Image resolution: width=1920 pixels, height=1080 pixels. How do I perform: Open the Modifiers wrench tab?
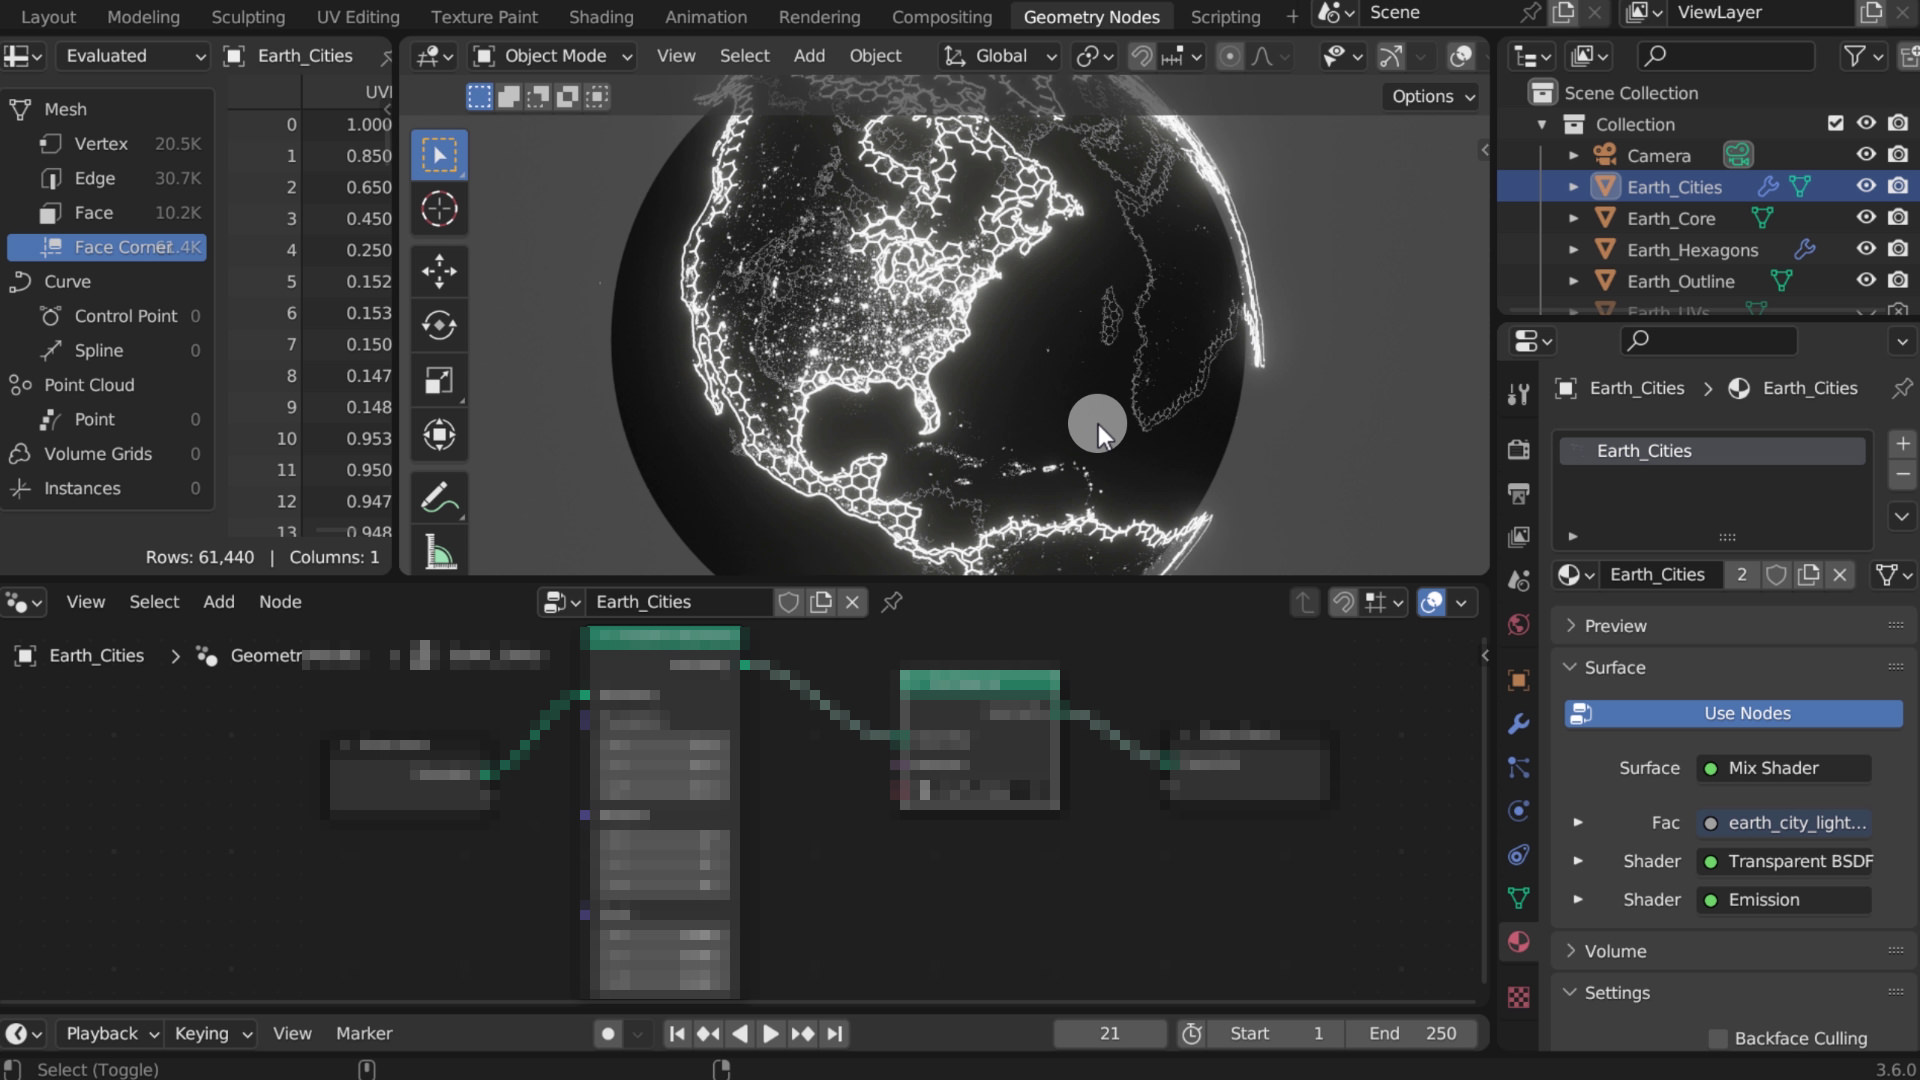tap(1518, 724)
